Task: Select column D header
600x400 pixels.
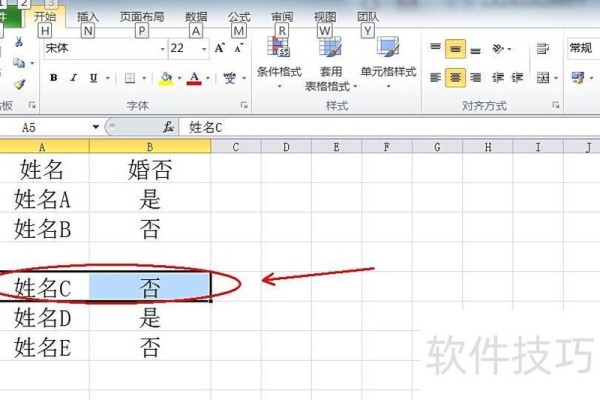Action: coord(286,147)
